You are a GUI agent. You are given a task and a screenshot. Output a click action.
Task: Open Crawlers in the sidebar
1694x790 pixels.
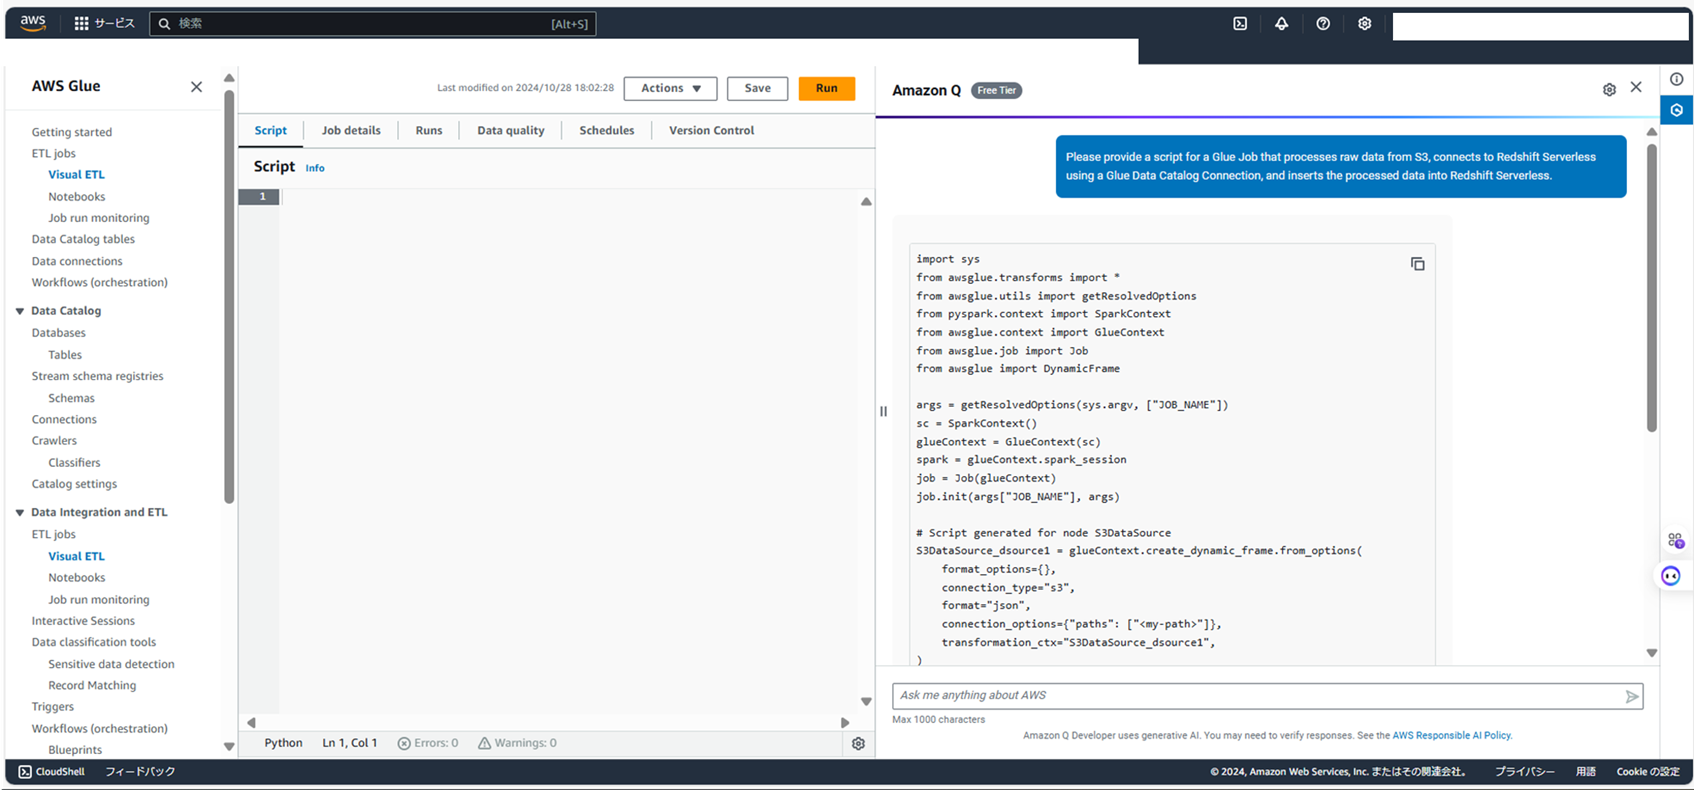[x=54, y=440]
